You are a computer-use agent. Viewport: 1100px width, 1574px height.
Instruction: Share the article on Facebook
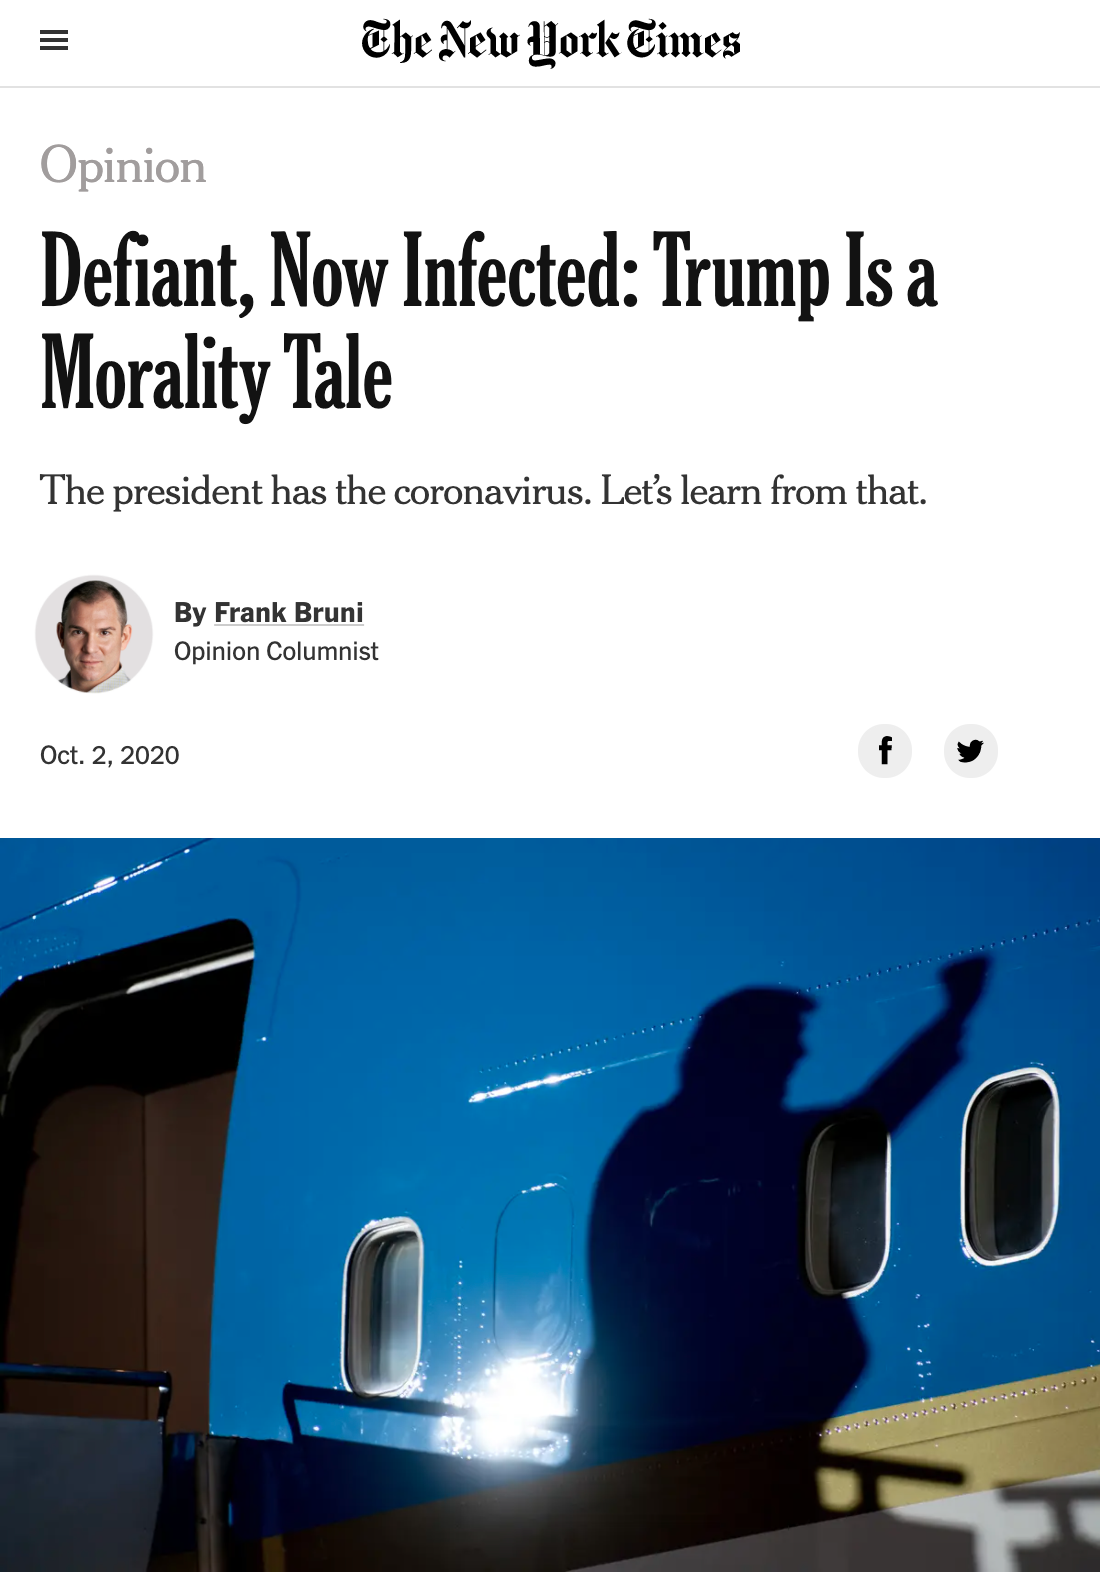point(885,751)
